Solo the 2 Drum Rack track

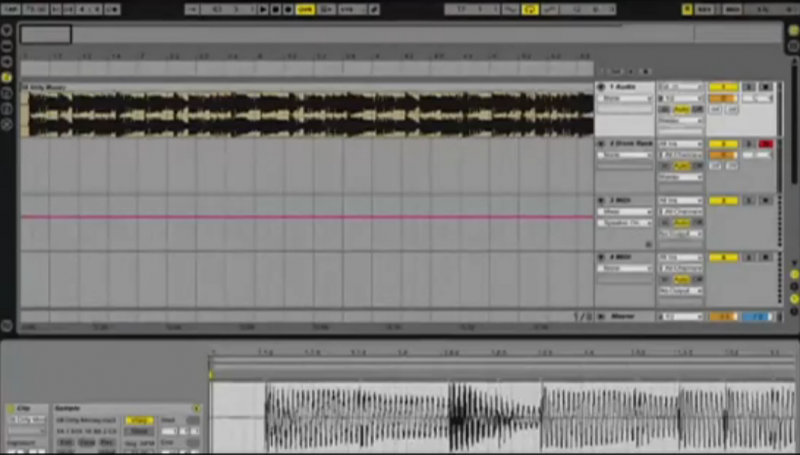point(748,144)
